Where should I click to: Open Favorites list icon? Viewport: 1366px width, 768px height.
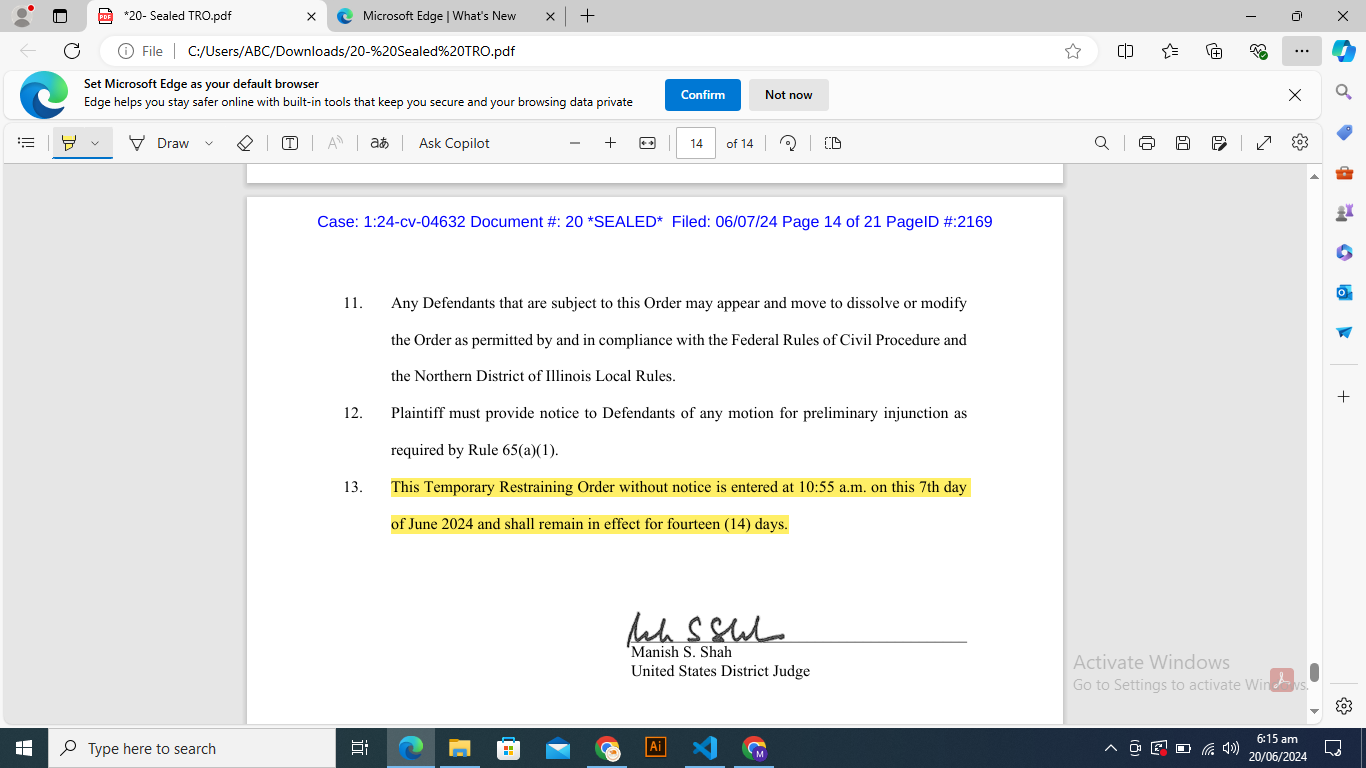click(1170, 51)
